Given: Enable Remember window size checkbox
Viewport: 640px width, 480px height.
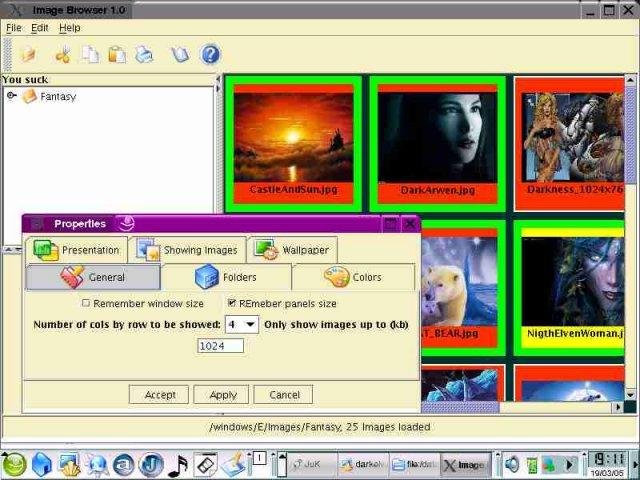Looking at the screenshot, I should tap(86, 303).
